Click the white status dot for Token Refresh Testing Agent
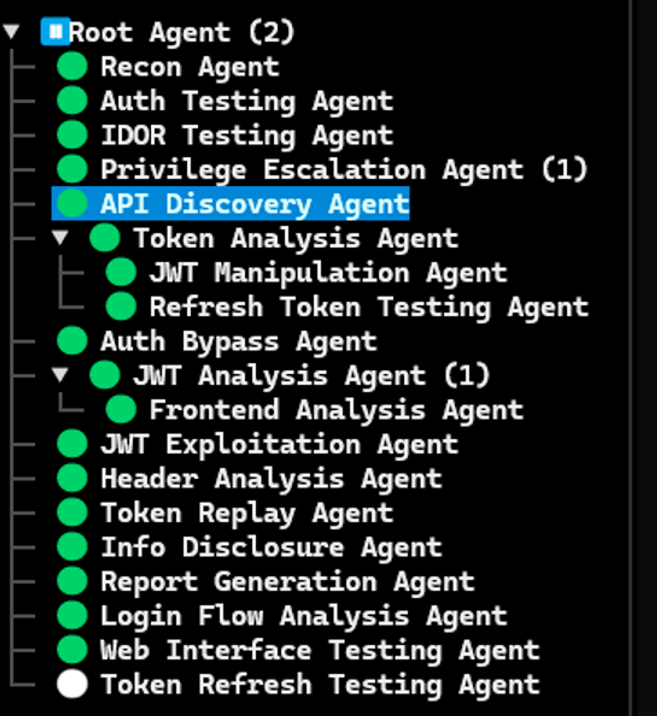The height and width of the screenshot is (716, 657). click(x=72, y=685)
